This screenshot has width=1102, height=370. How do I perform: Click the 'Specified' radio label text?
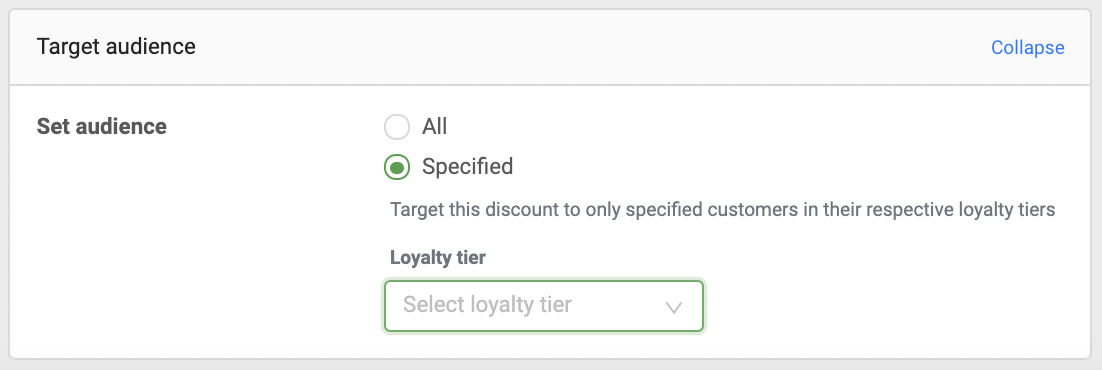pyautogui.click(x=467, y=167)
